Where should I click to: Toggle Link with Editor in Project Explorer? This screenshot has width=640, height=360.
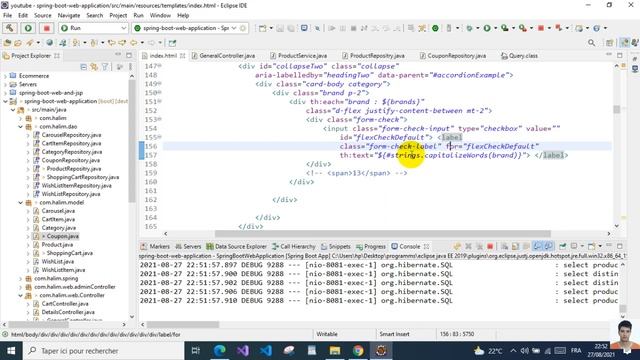pos(94,67)
